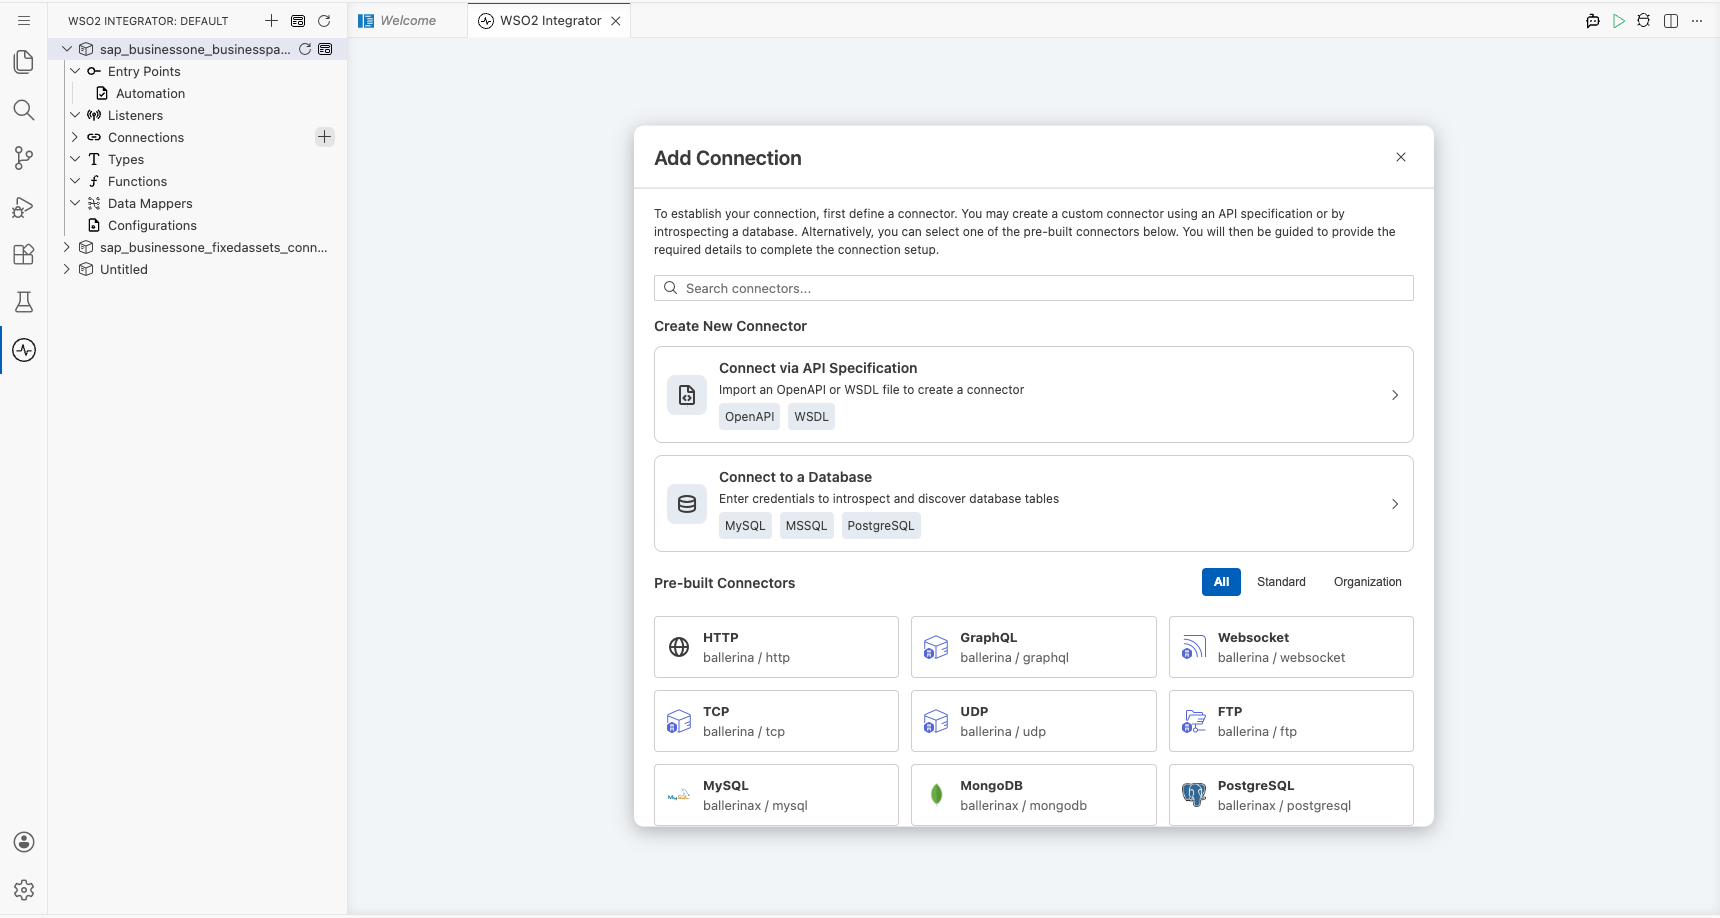Switch to the WSO2 Integrator tab
The height and width of the screenshot is (918, 1720).
[549, 20]
